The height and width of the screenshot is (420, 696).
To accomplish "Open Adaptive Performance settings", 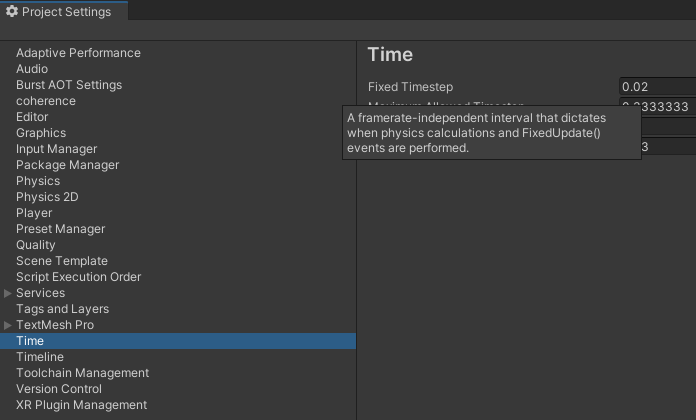I will click(78, 53).
